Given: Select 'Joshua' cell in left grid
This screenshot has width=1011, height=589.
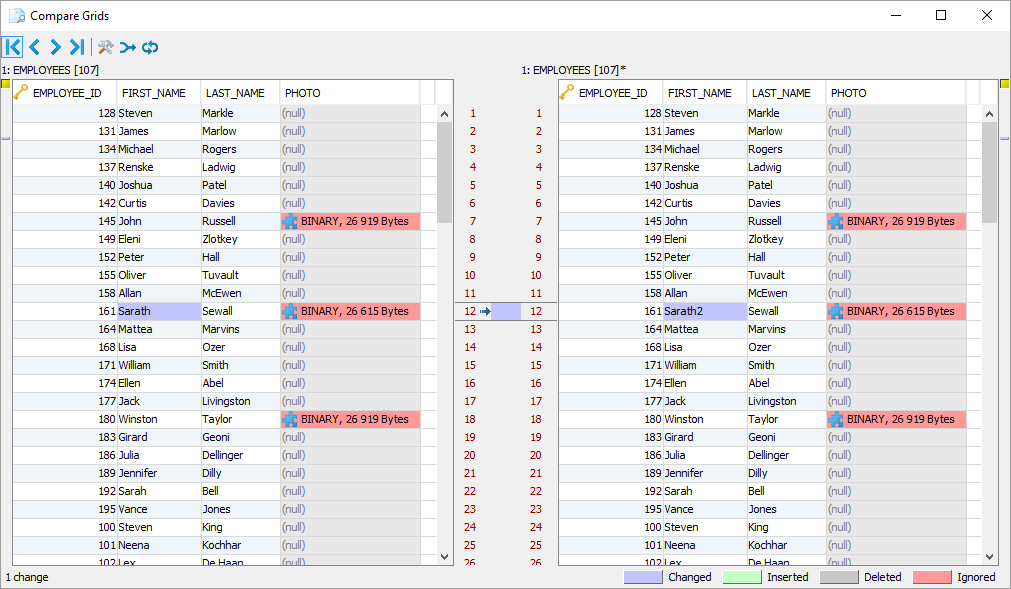Looking at the screenshot, I should pos(159,185).
